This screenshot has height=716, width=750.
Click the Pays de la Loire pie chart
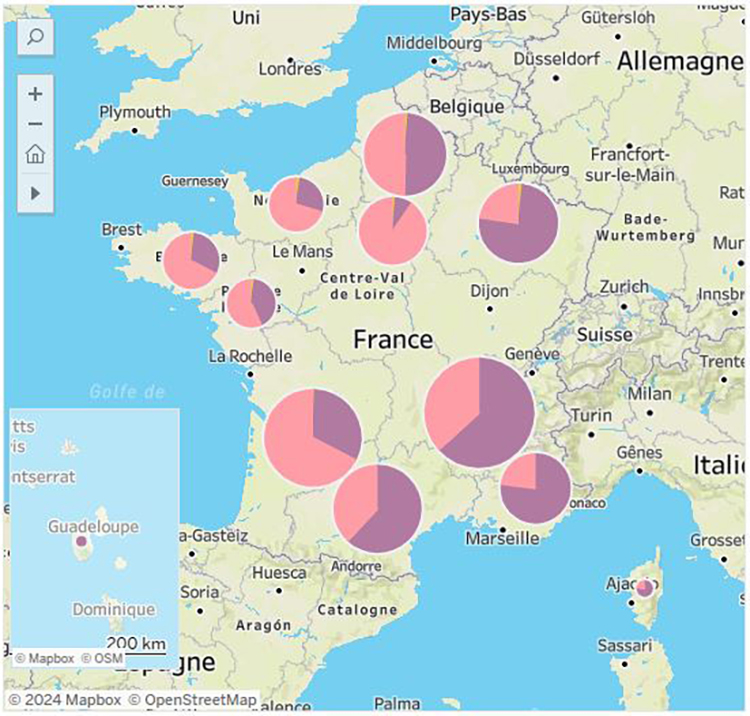point(252,304)
